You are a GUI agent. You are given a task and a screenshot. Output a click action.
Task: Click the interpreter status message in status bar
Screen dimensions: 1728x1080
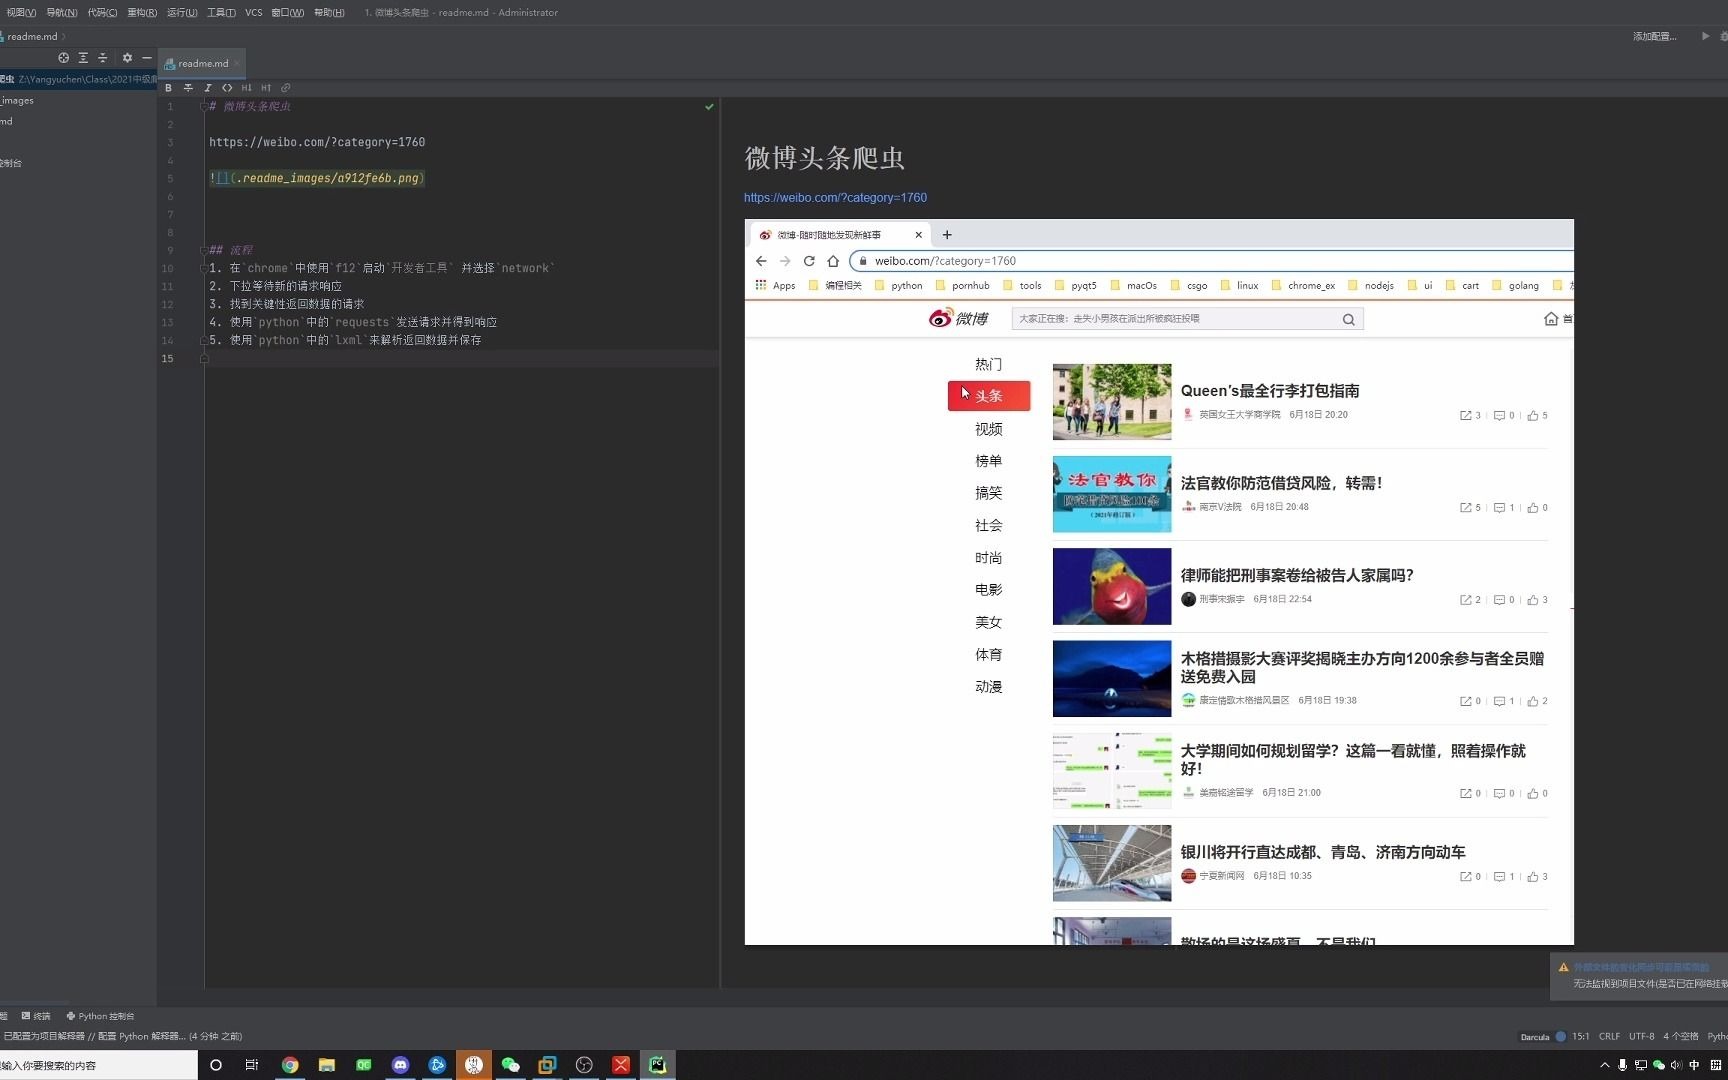pyautogui.click(x=123, y=1036)
